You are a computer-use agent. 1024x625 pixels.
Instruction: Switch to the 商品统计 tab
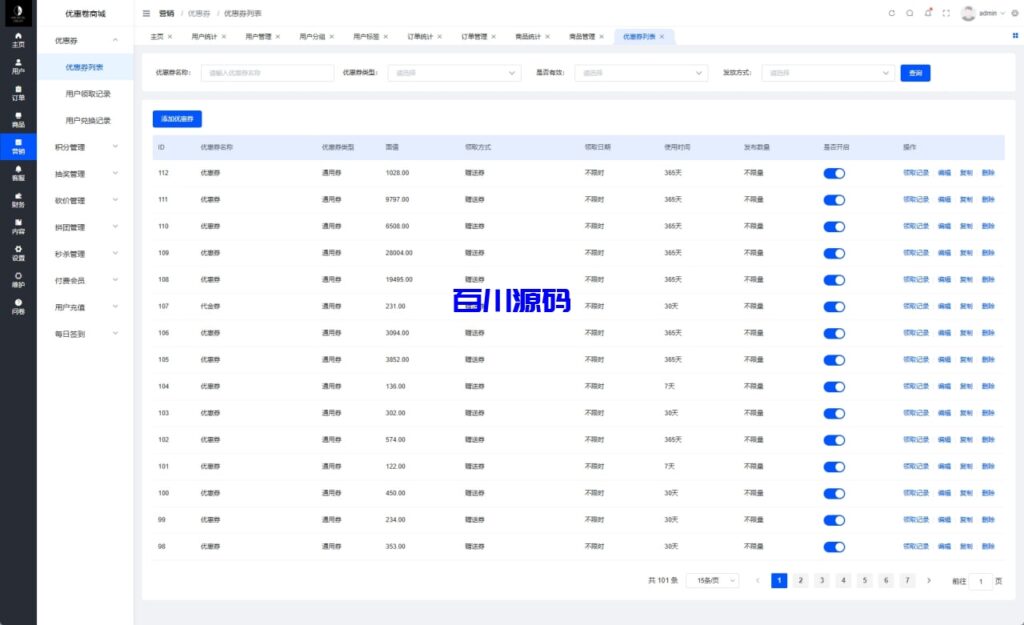pos(528,37)
